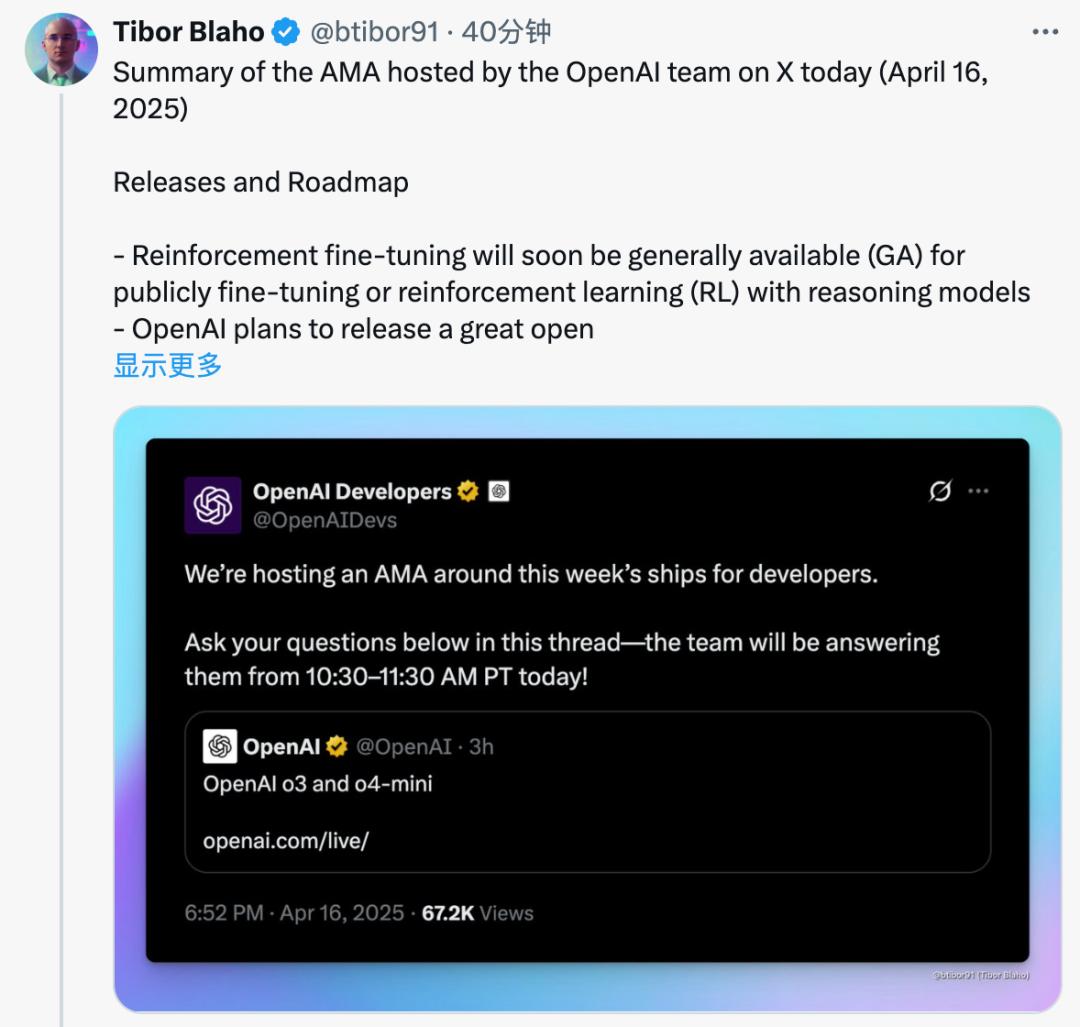
Task: Click OpenAI Developers gold verified badge
Action: (468, 491)
